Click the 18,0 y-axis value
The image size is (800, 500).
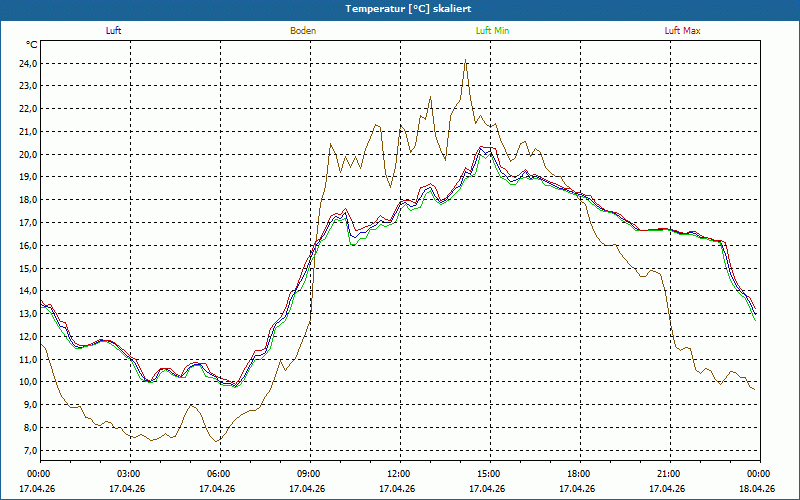(28, 200)
